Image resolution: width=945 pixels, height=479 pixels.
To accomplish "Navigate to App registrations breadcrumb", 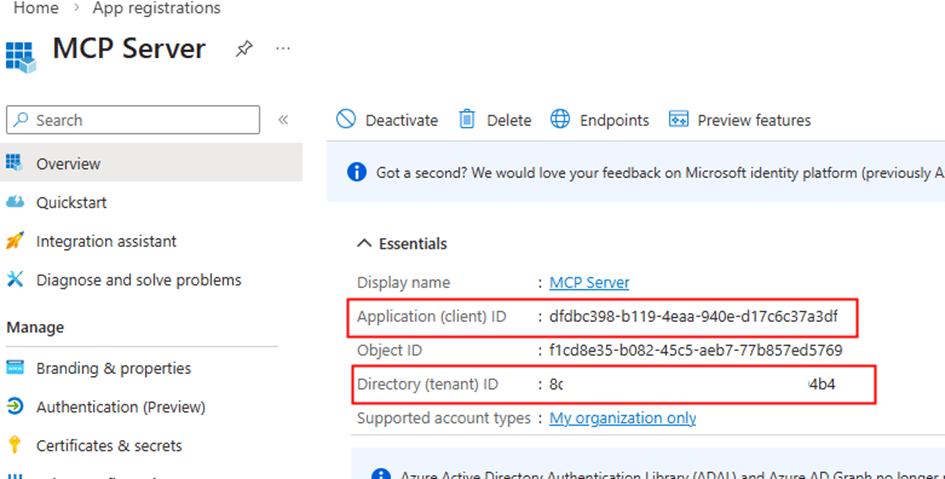I will coord(156,9).
